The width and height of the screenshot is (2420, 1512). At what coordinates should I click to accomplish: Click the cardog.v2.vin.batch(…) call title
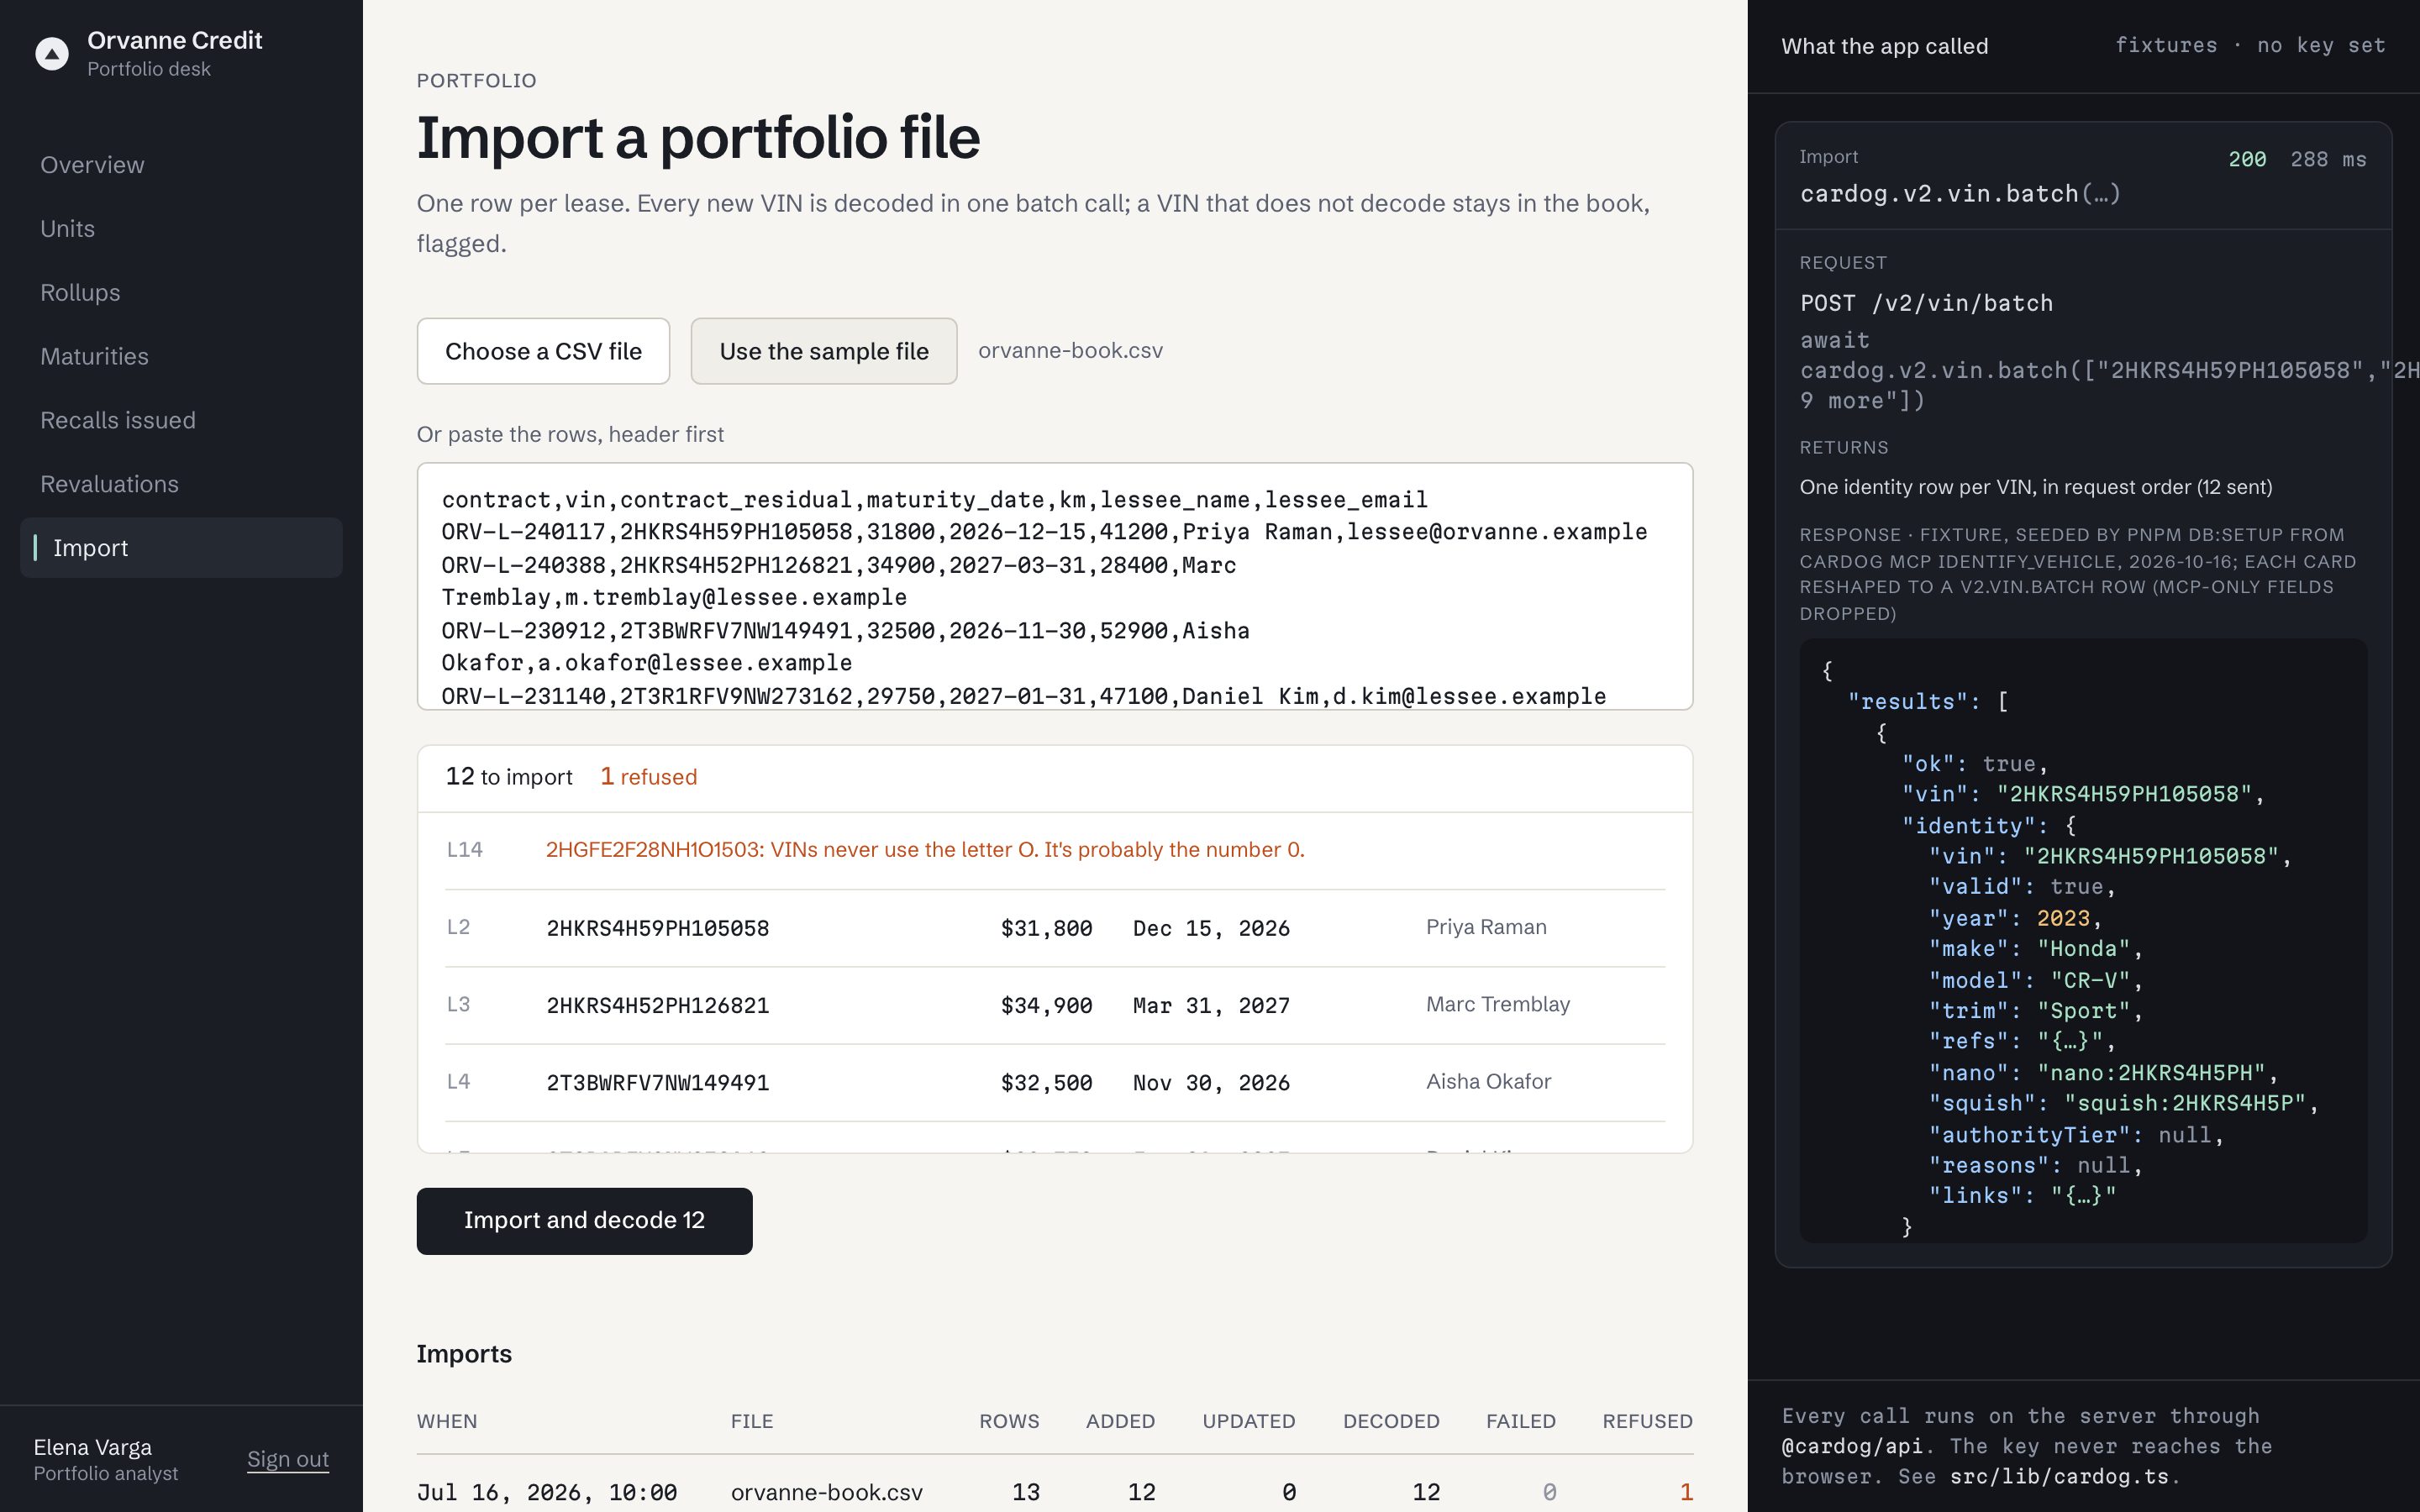1960,194
